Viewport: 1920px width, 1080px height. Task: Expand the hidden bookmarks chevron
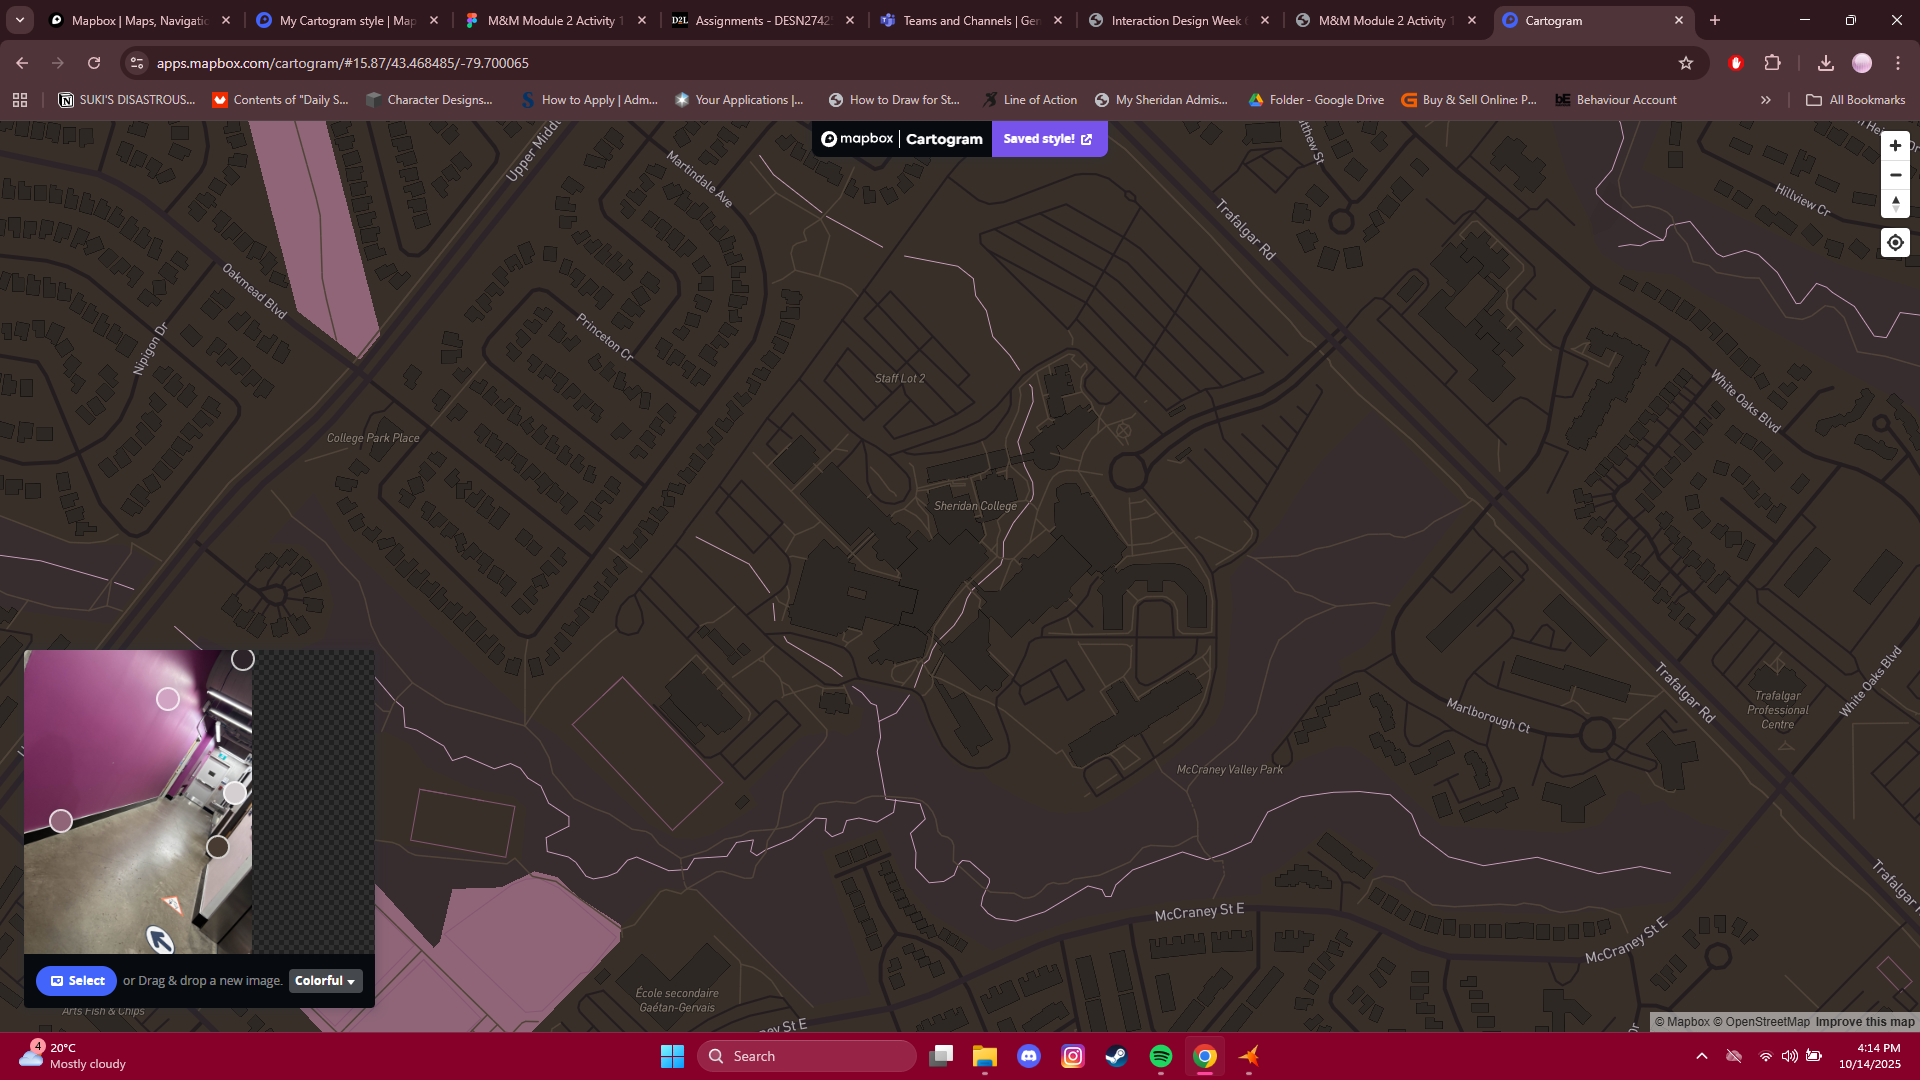tap(1766, 100)
